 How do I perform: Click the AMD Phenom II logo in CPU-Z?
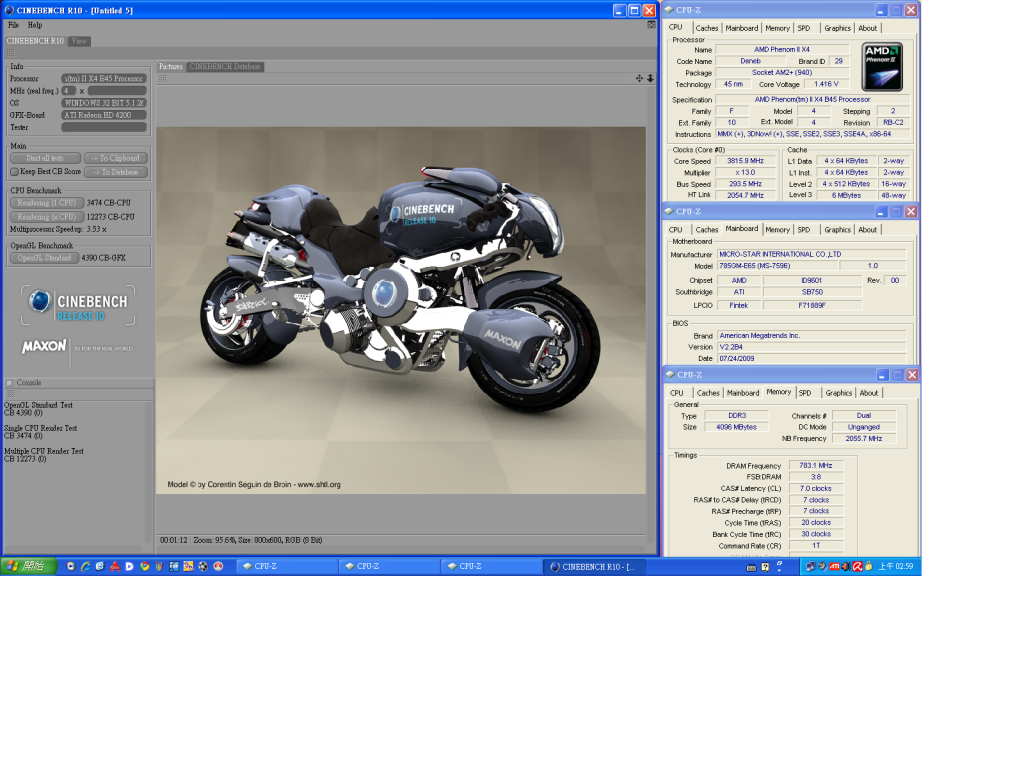click(882, 67)
